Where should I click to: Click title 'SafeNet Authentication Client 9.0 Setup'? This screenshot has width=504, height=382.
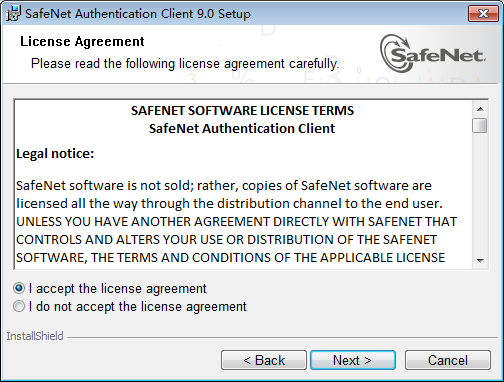pos(138,14)
